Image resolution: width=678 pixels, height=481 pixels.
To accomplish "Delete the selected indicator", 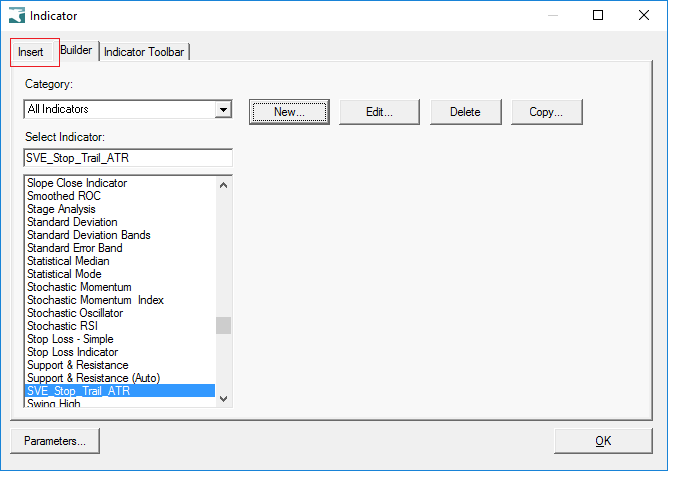I will [466, 112].
